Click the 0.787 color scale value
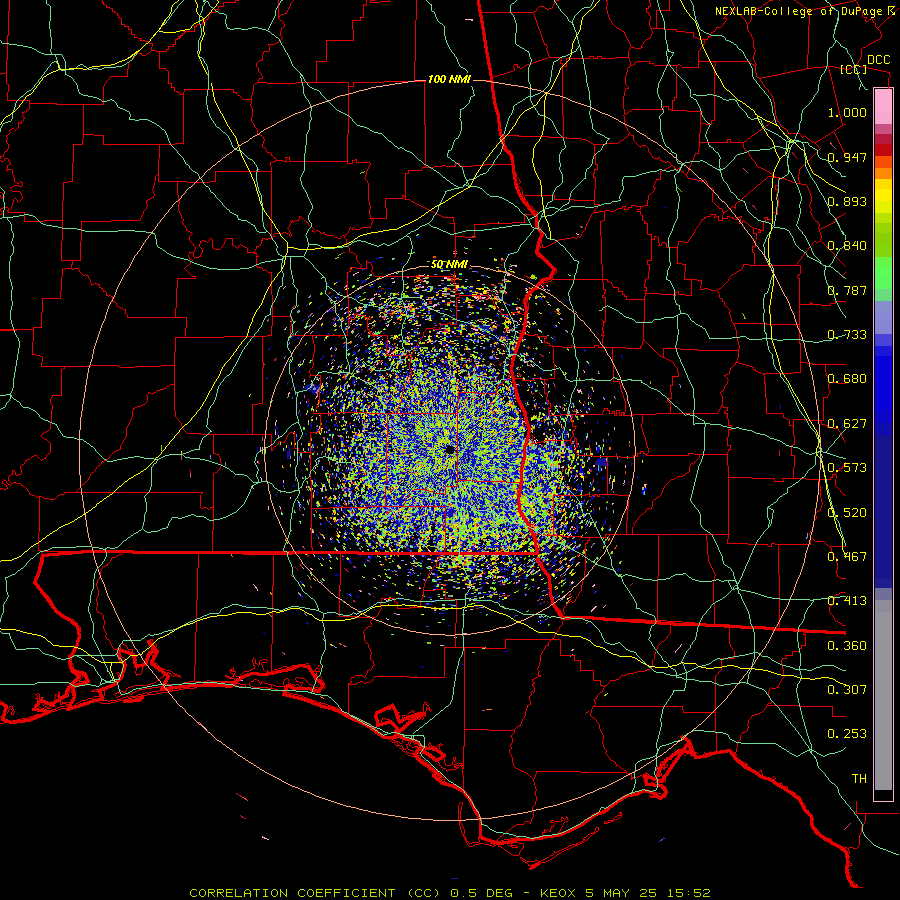 coord(847,290)
